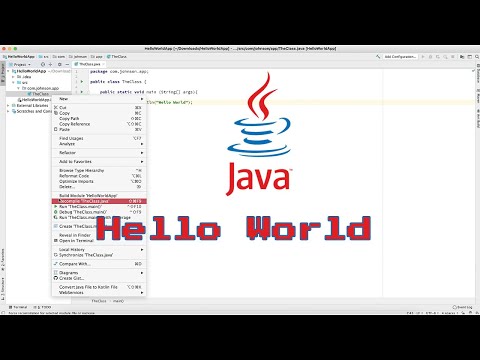
Task: Click the locate-file target icon in Project panel
Action: coord(43,64)
